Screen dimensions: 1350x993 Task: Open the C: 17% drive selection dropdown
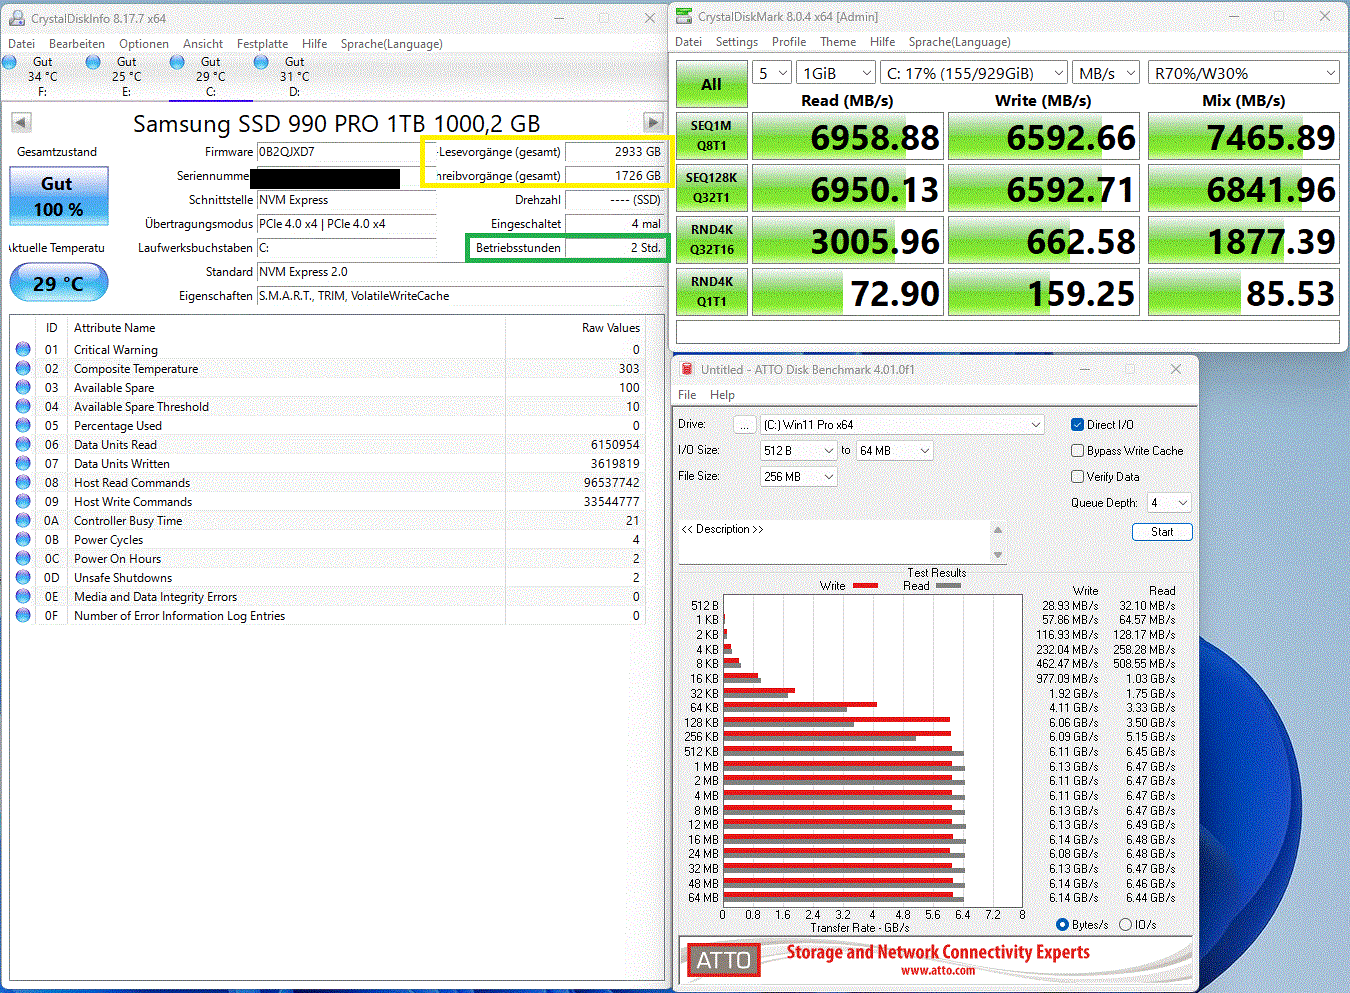point(974,73)
